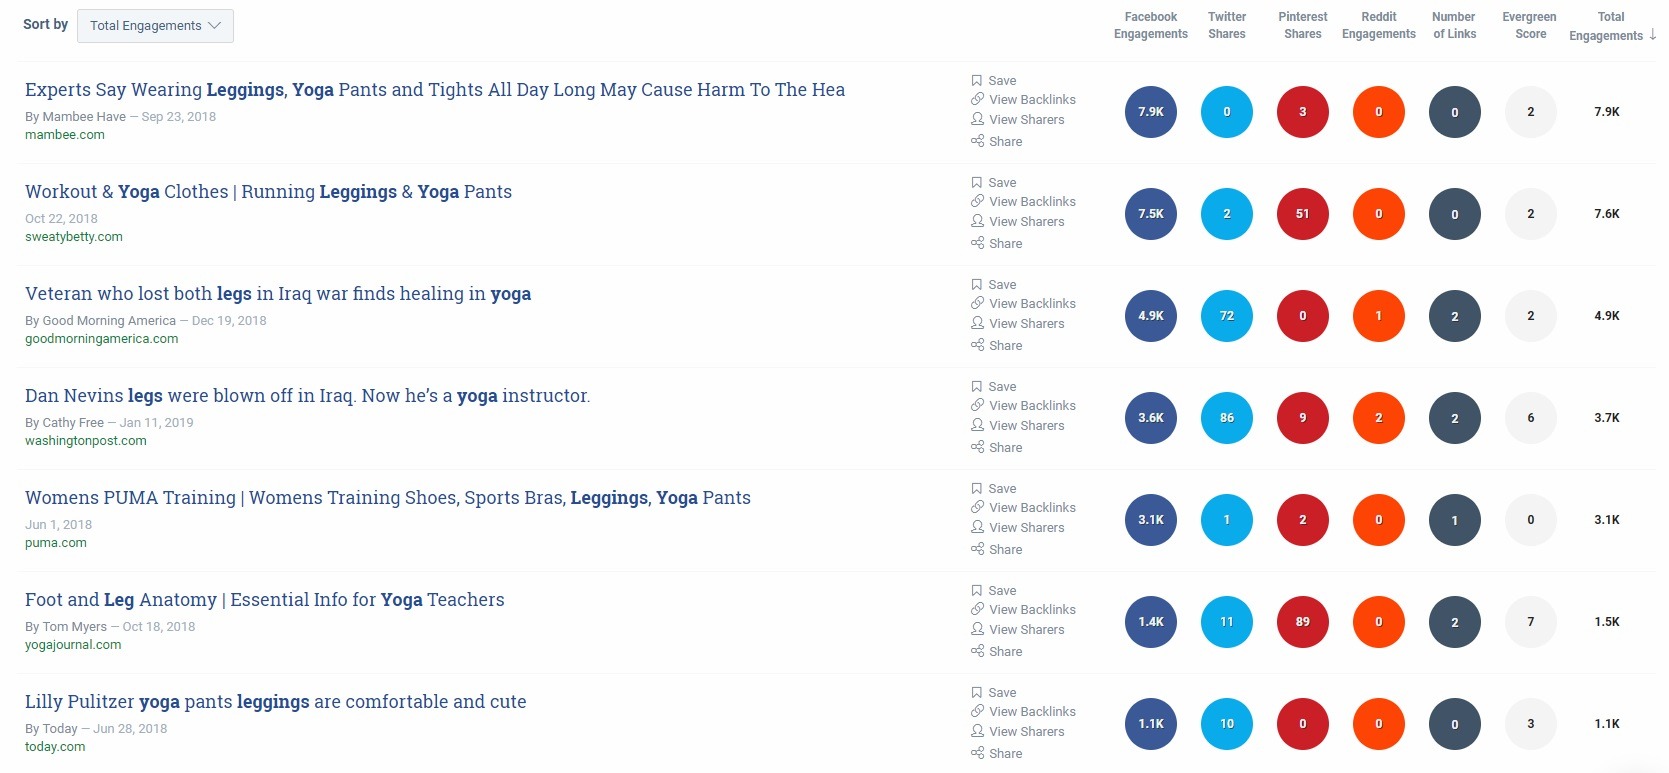Screen dimensions: 1669x773
Task: Sort by Facebook Engagements column header
Action: tap(1151, 26)
